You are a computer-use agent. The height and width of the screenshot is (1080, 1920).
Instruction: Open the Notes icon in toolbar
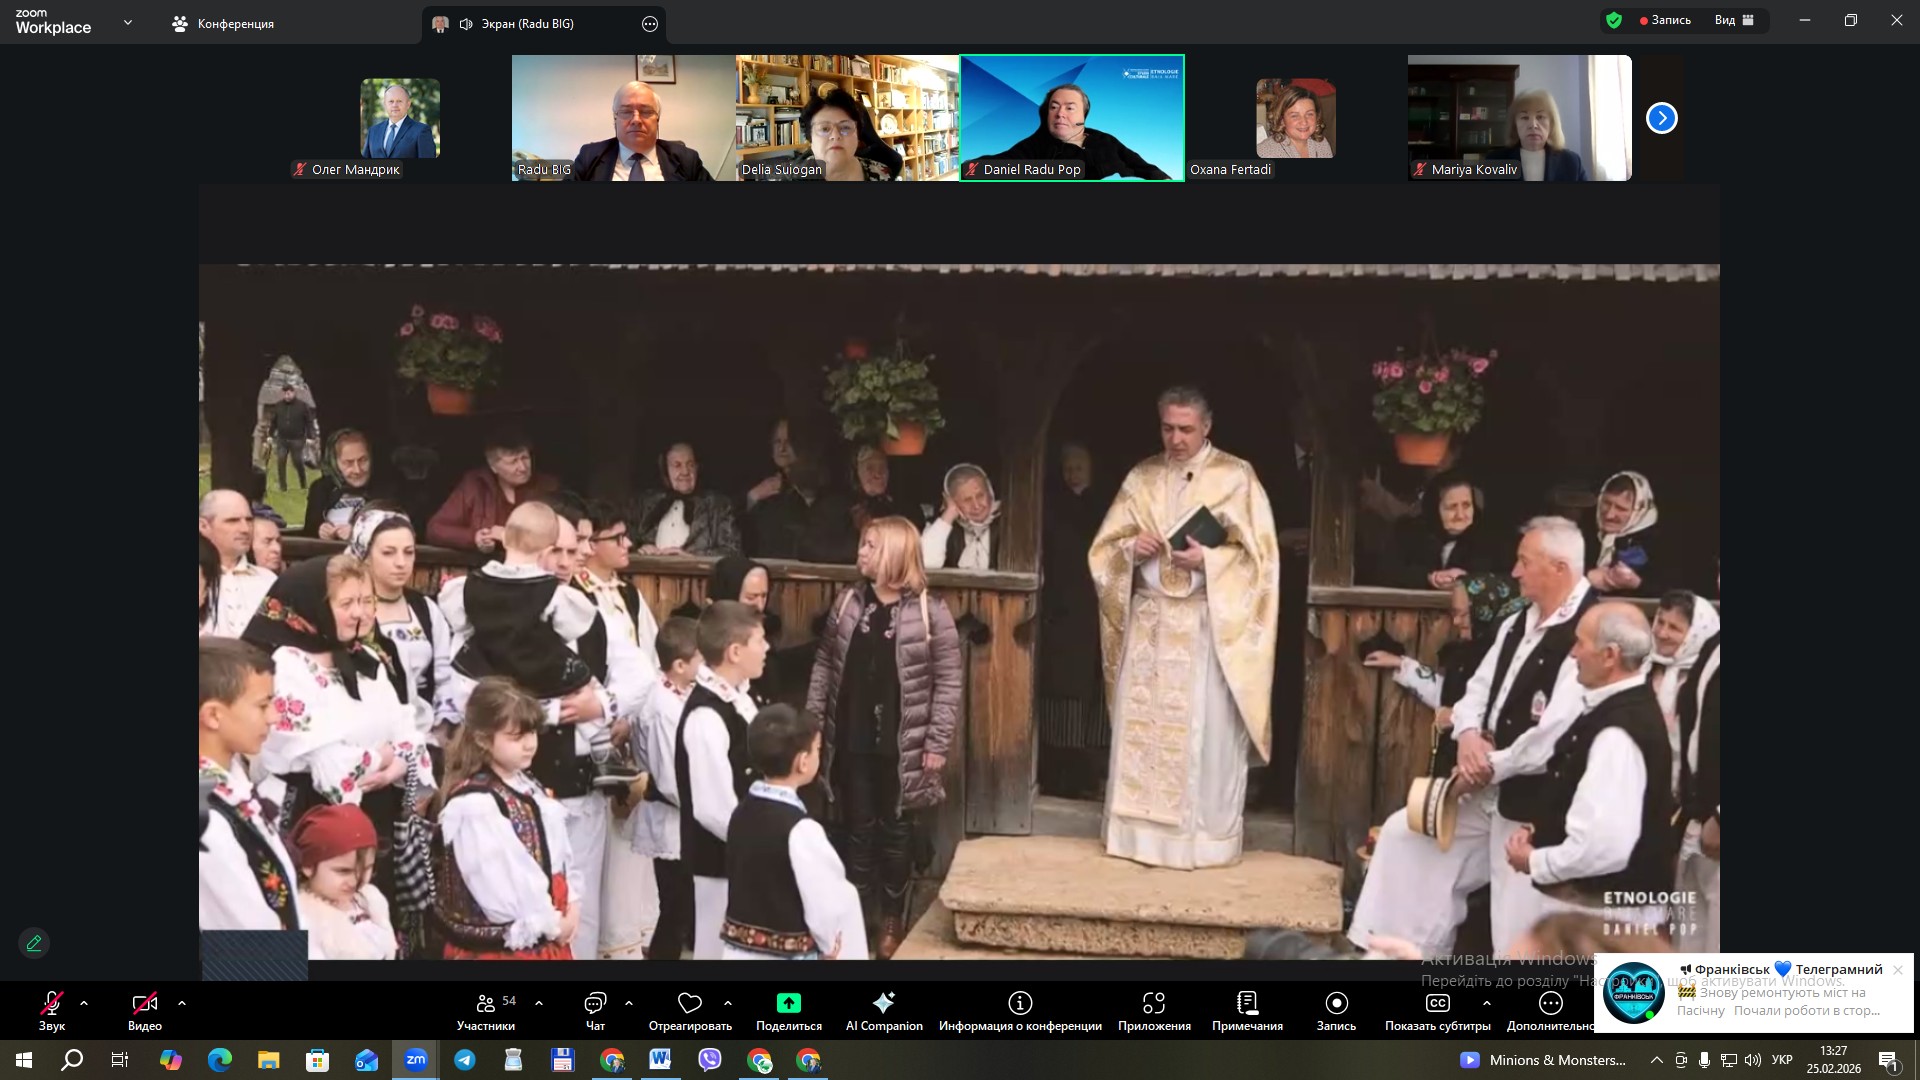coord(1247,1003)
